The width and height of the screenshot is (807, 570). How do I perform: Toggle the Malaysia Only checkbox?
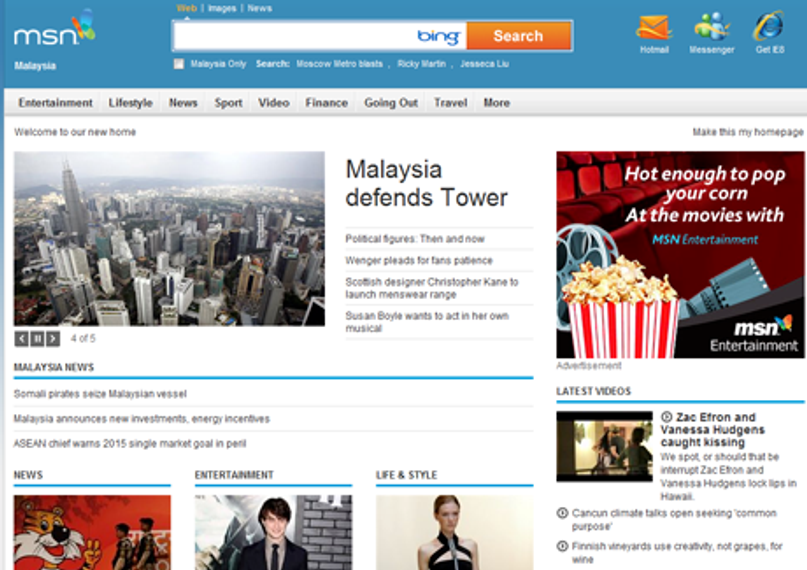(179, 64)
